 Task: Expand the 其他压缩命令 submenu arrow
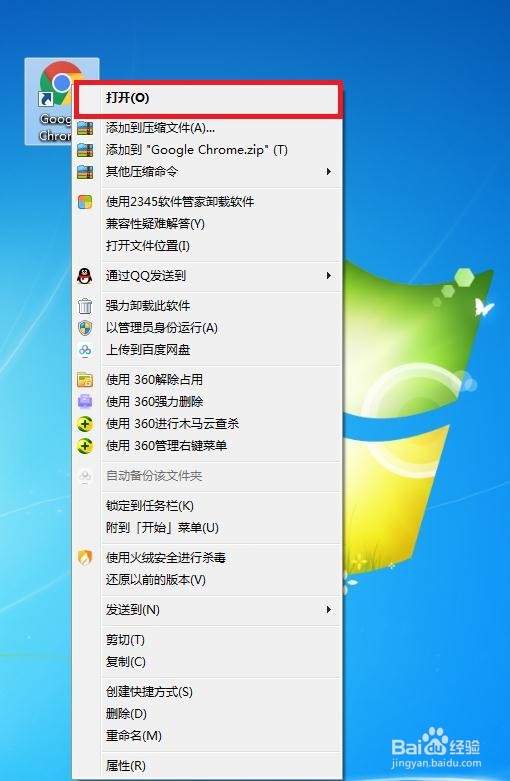(328, 172)
